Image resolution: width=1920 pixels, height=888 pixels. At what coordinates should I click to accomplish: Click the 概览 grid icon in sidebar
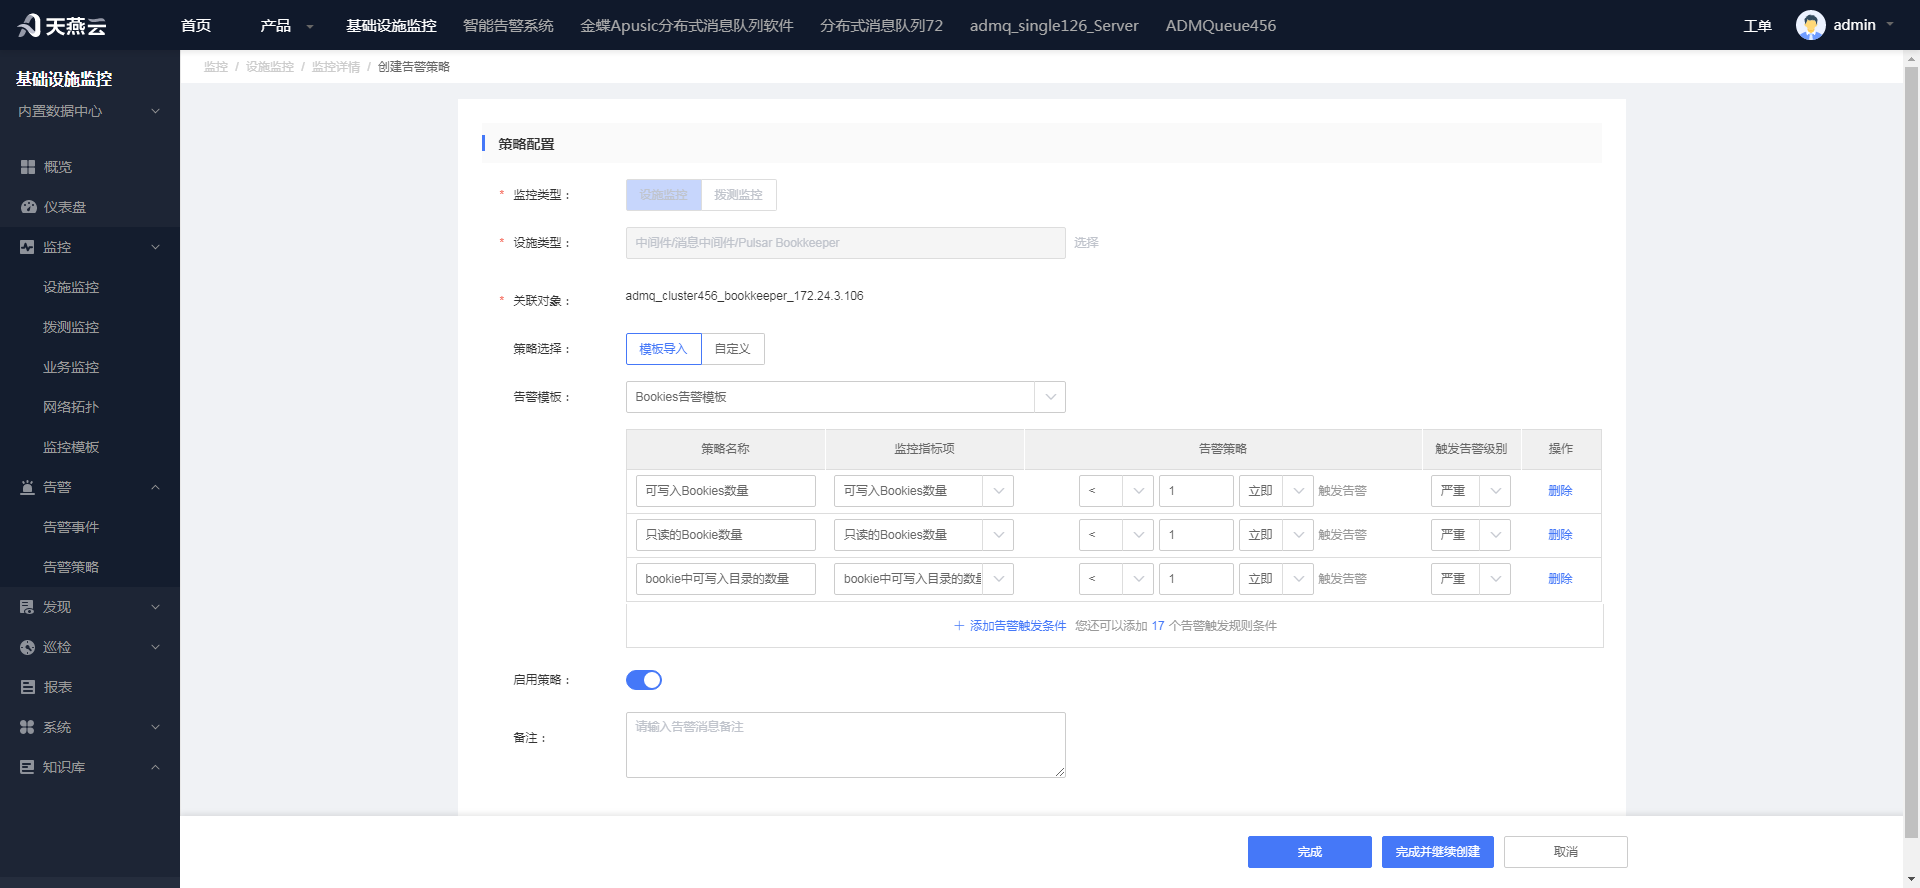(x=28, y=167)
